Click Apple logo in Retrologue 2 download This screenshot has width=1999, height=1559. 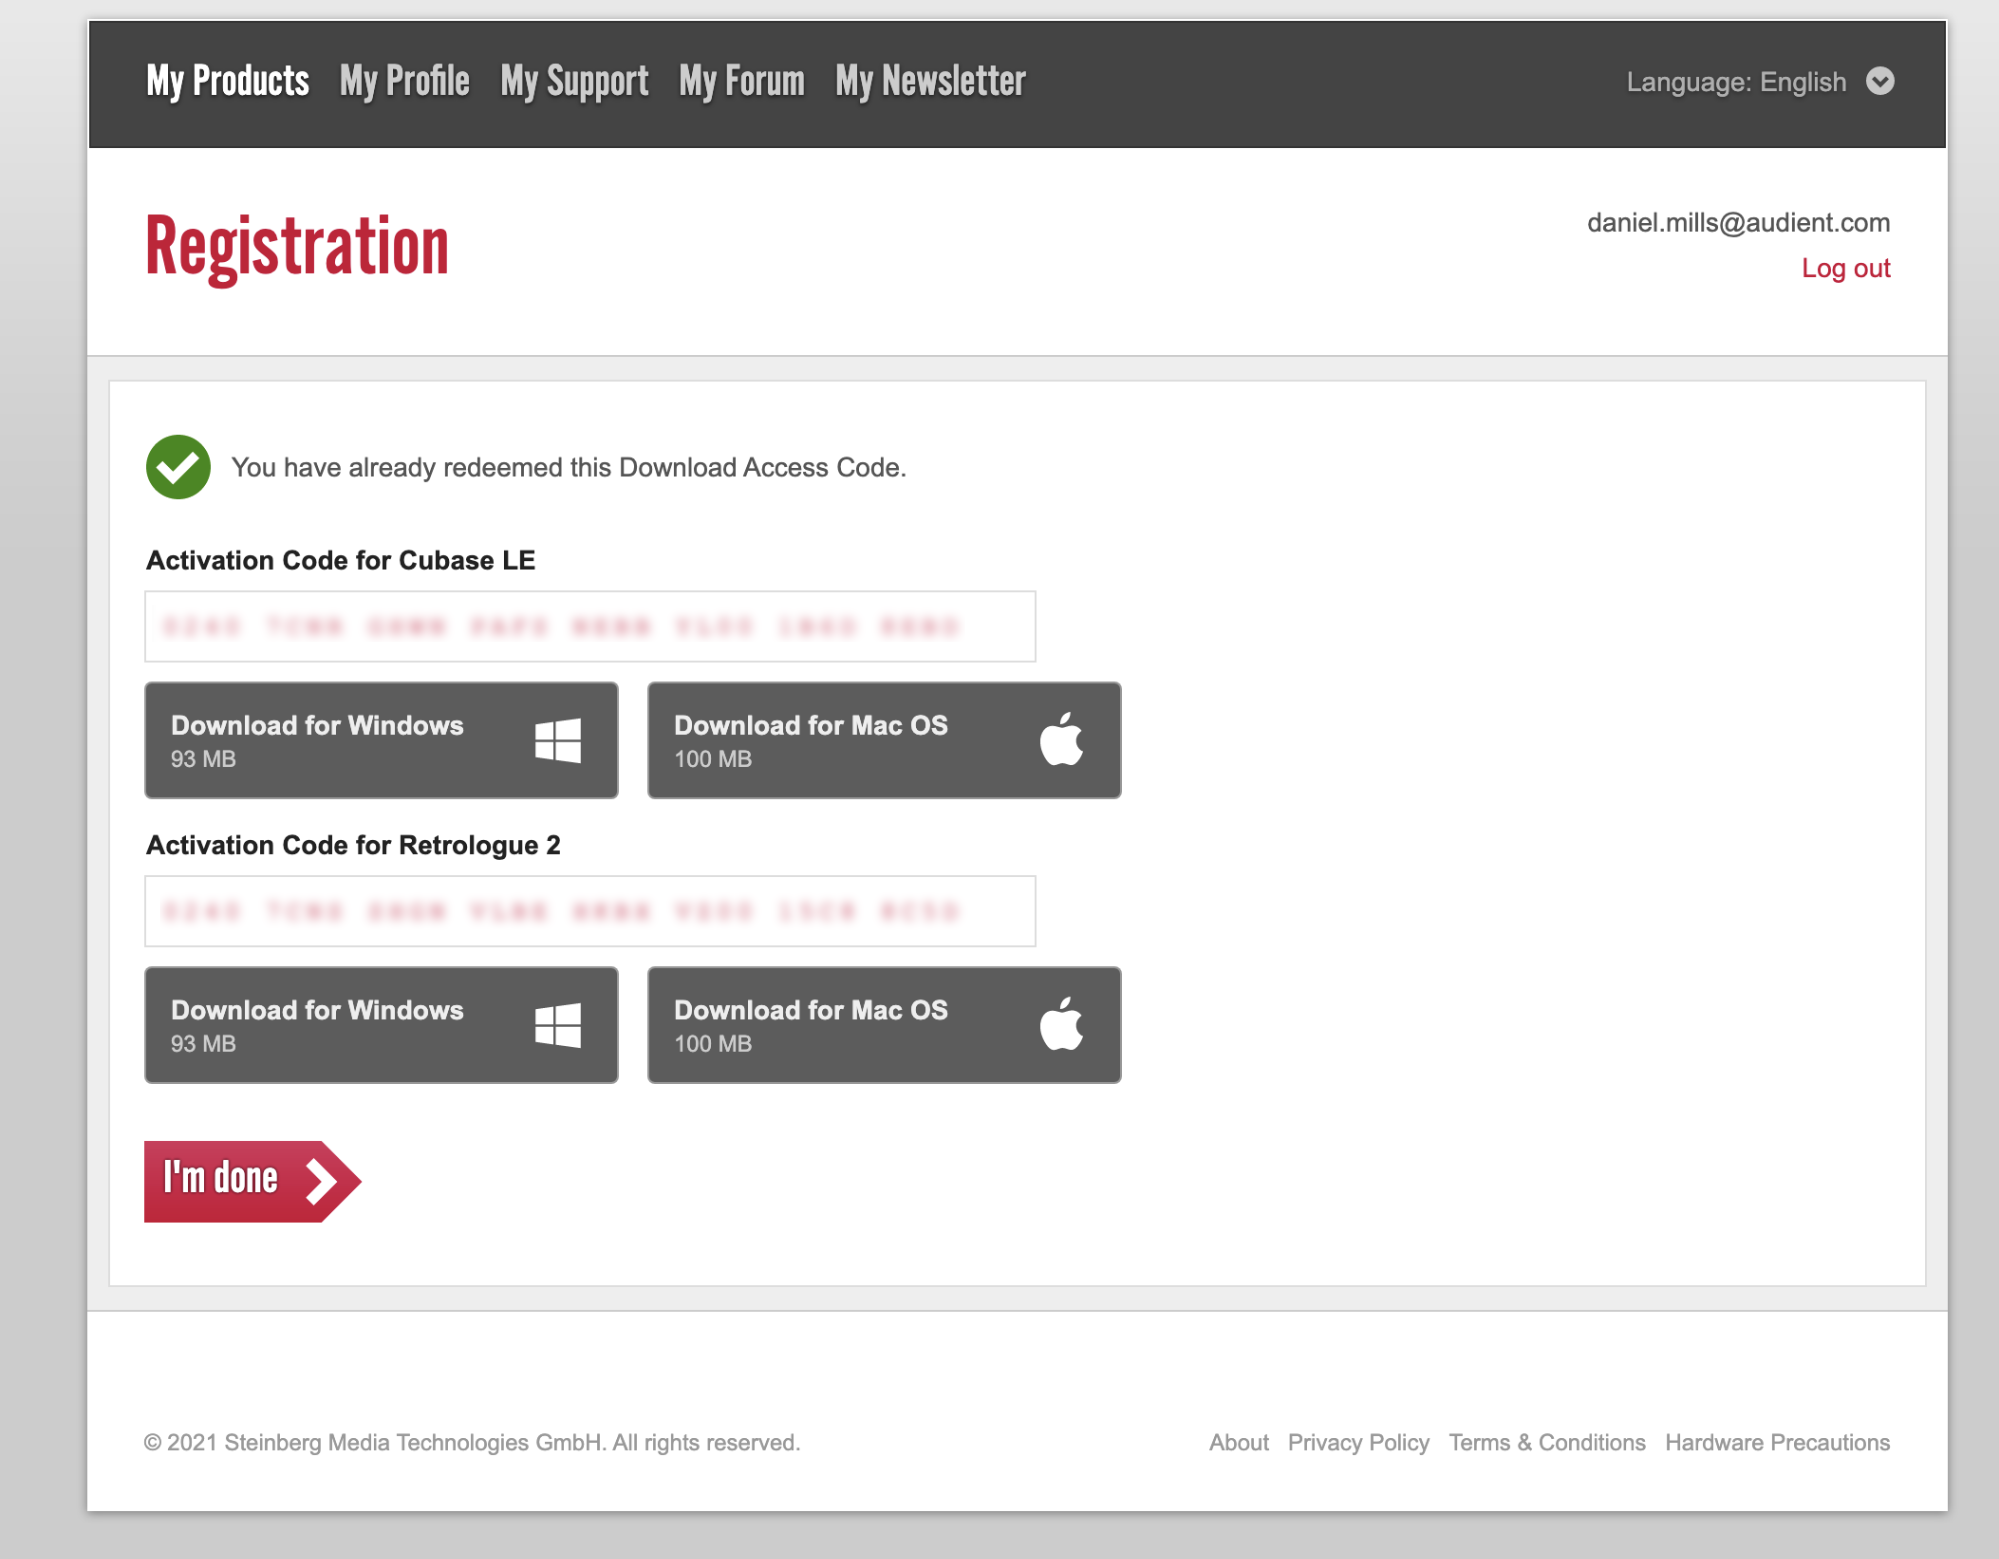[1061, 1024]
